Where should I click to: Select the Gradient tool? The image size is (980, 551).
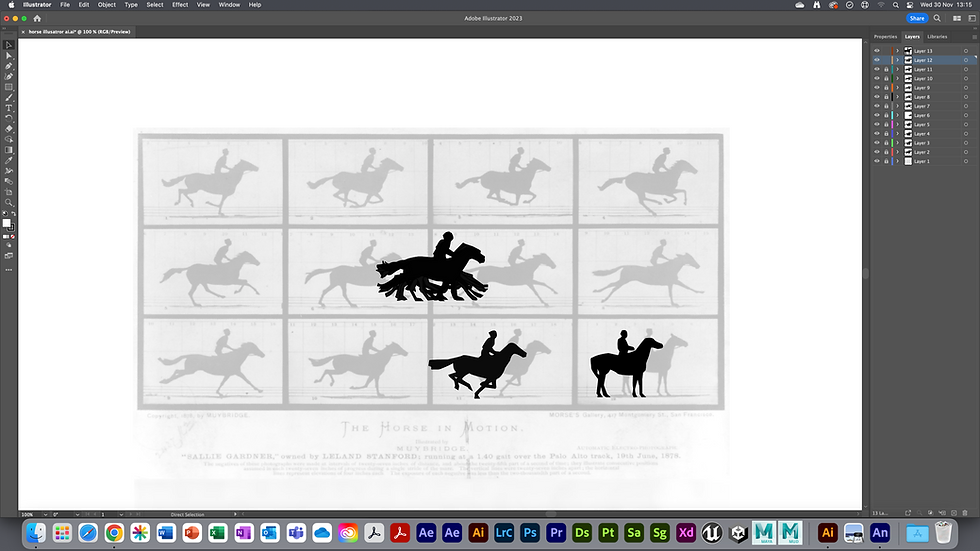click(9, 150)
